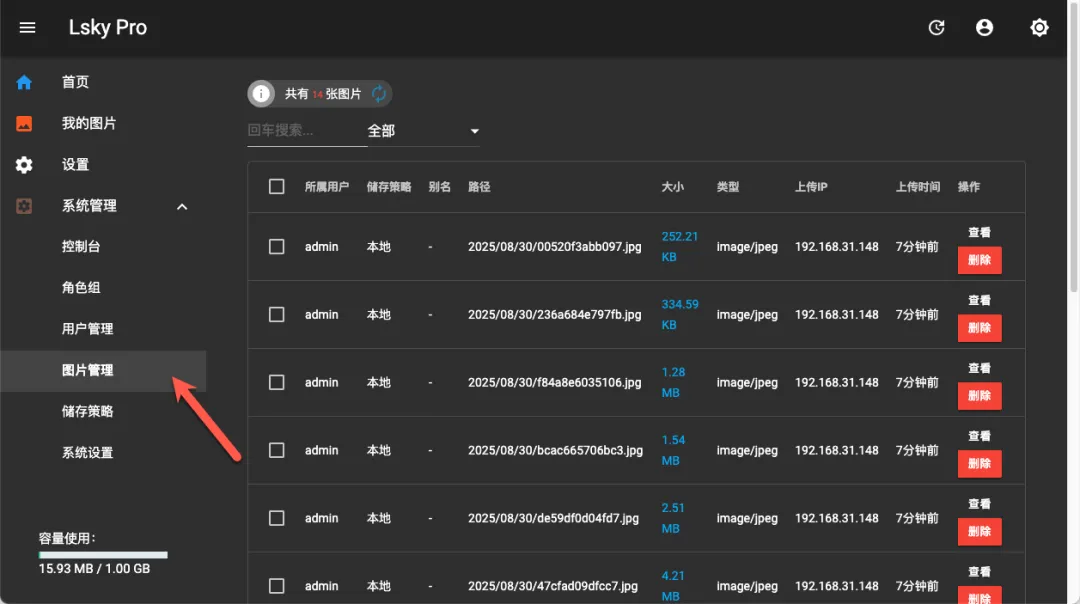Check the box for 00520f3abb097.jpg row
The image size is (1080, 604).
click(x=277, y=247)
